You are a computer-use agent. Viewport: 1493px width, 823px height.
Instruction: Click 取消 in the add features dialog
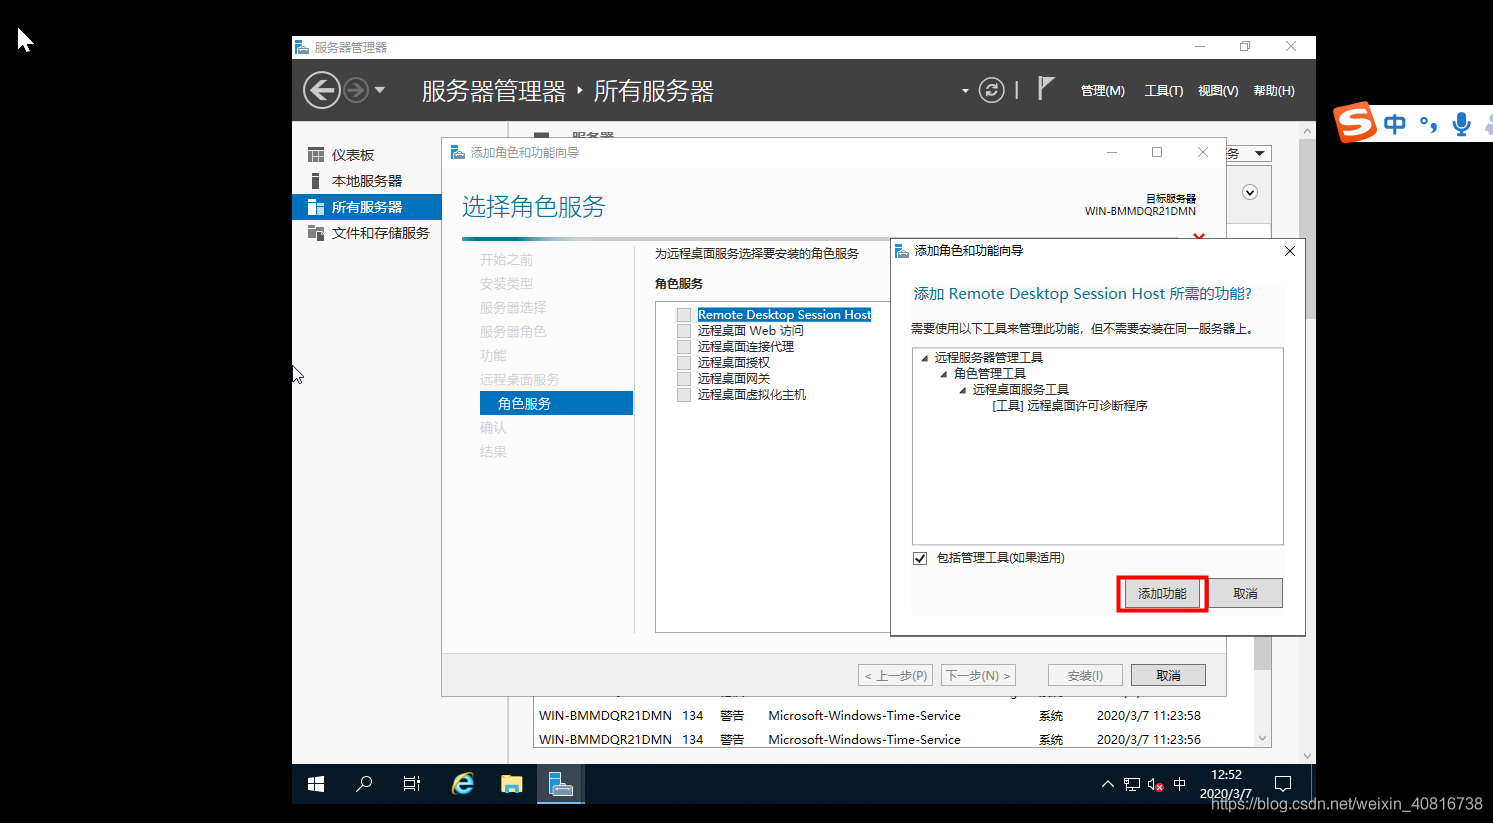[x=1245, y=593]
